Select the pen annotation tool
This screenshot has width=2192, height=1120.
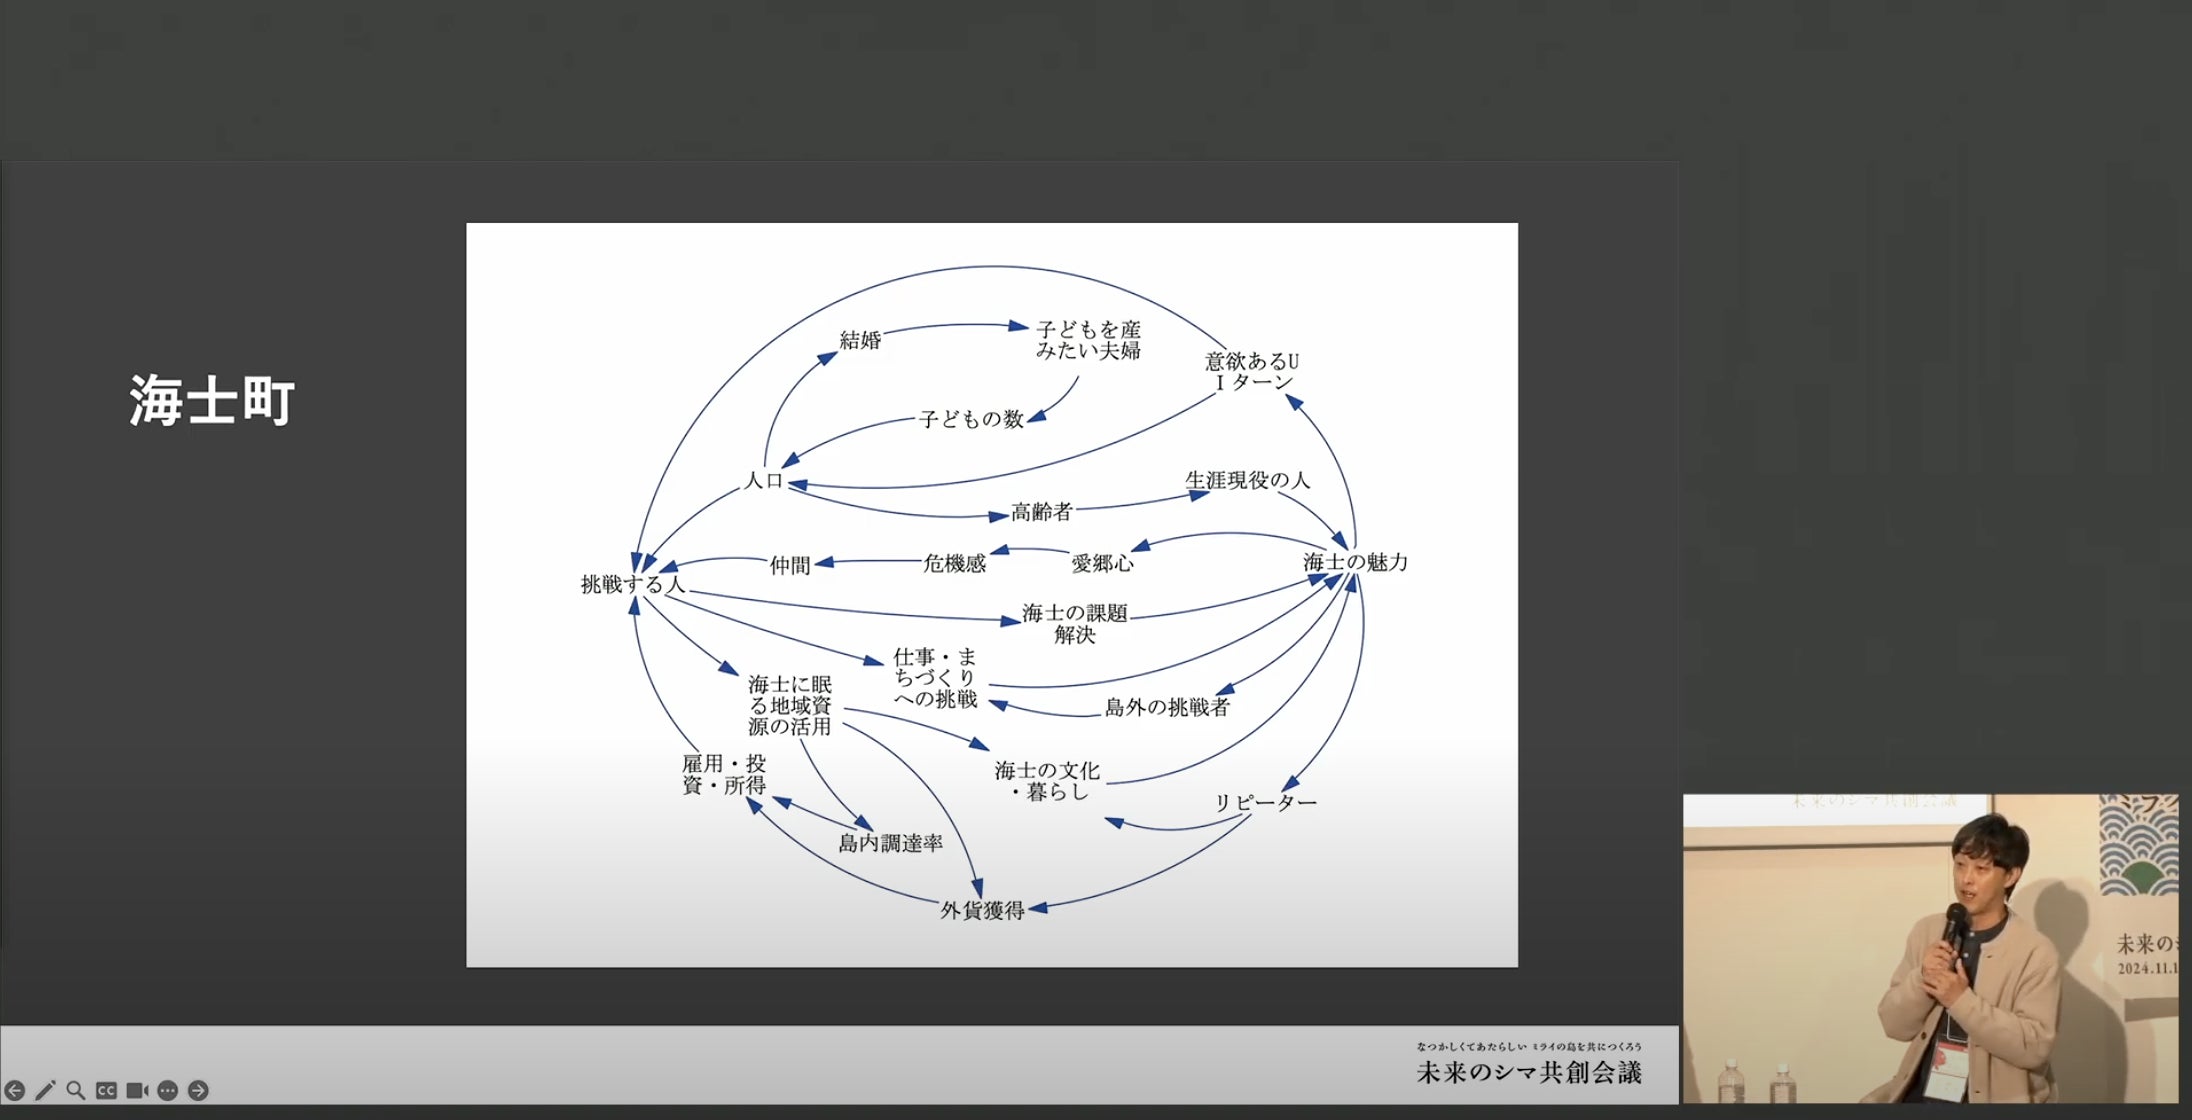[45, 1090]
